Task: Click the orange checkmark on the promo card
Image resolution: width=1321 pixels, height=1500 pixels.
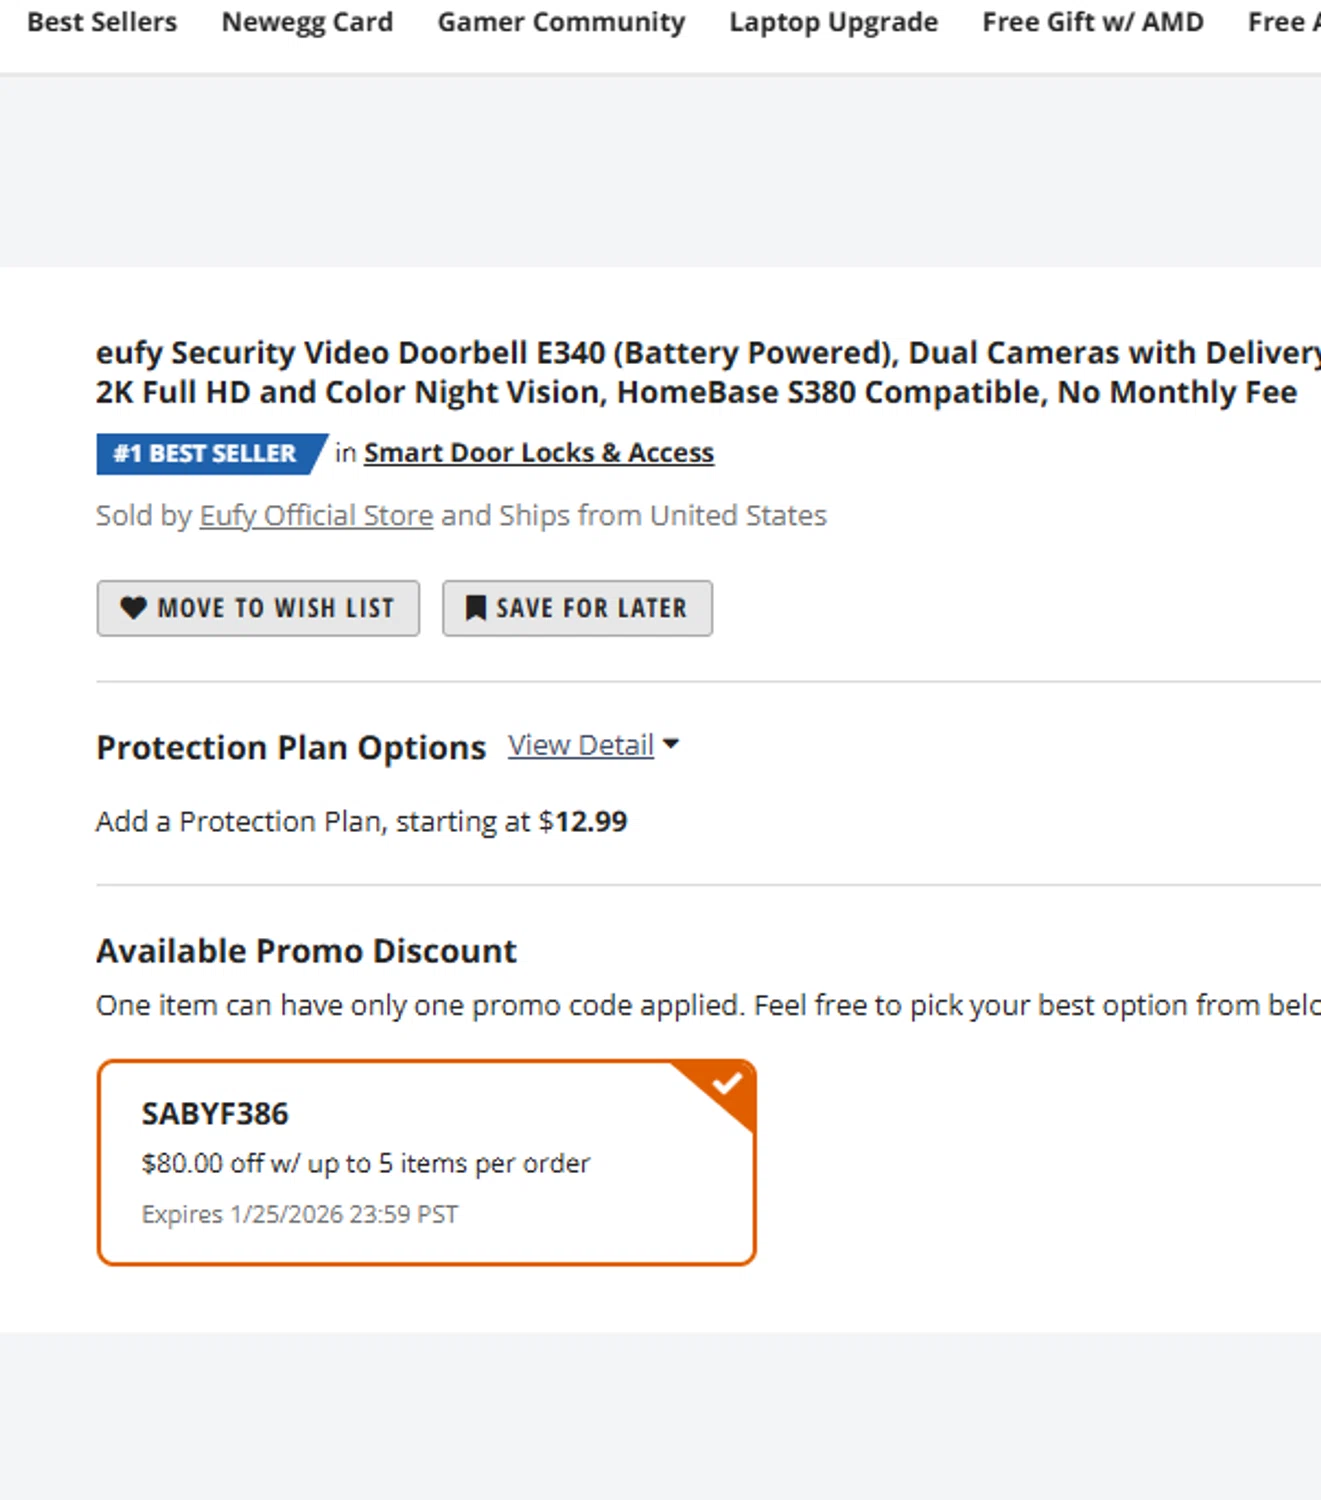Action: pyautogui.click(x=727, y=1084)
